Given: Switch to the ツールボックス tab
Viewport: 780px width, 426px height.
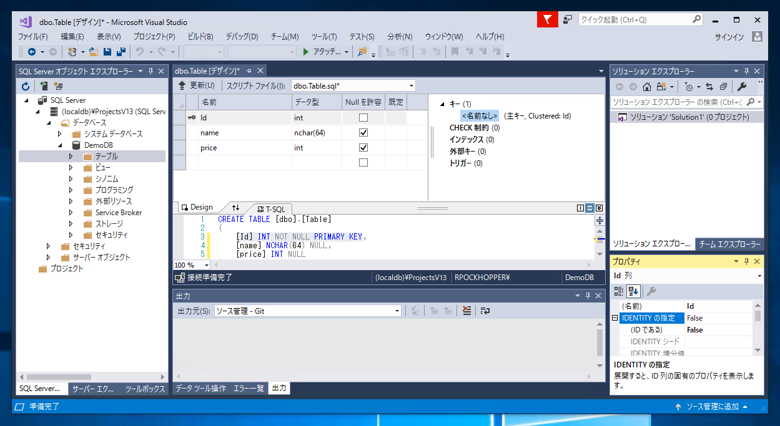Looking at the screenshot, I should 145,389.
